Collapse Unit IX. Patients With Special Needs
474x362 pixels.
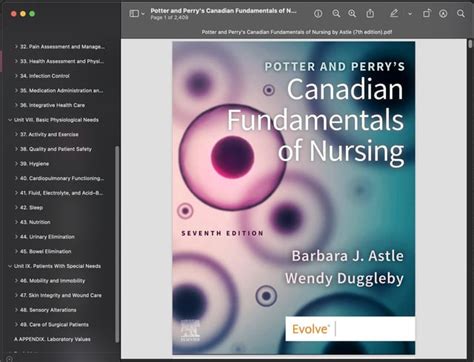point(10,266)
